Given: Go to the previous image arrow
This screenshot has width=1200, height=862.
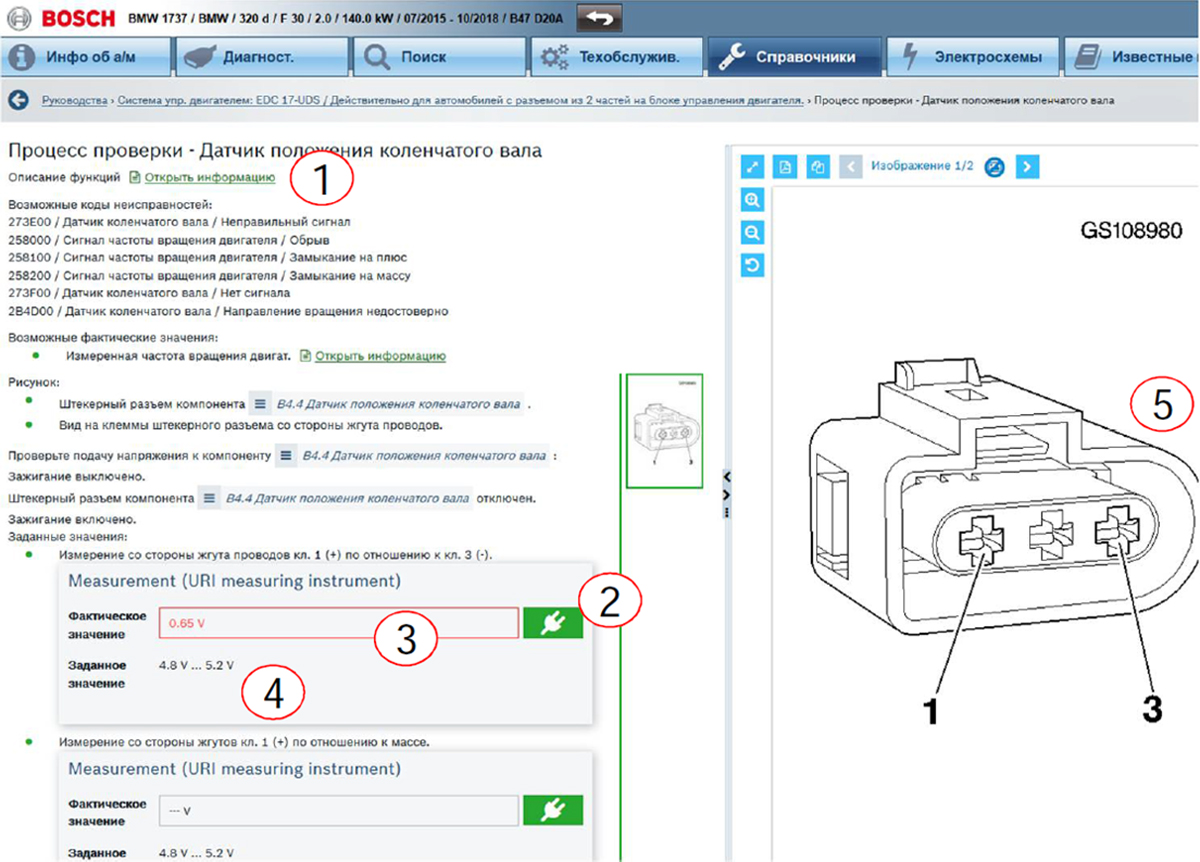Looking at the screenshot, I should pyautogui.click(x=850, y=166).
